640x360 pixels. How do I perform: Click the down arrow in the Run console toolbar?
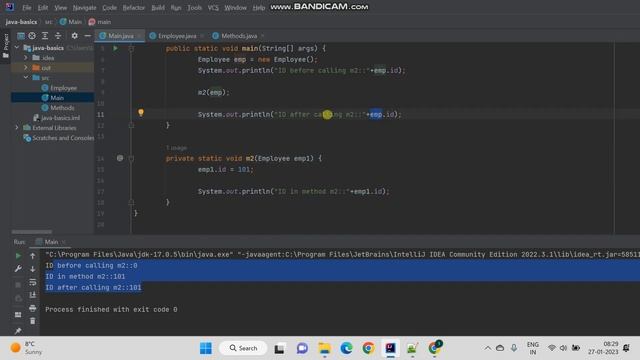pos(33,269)
